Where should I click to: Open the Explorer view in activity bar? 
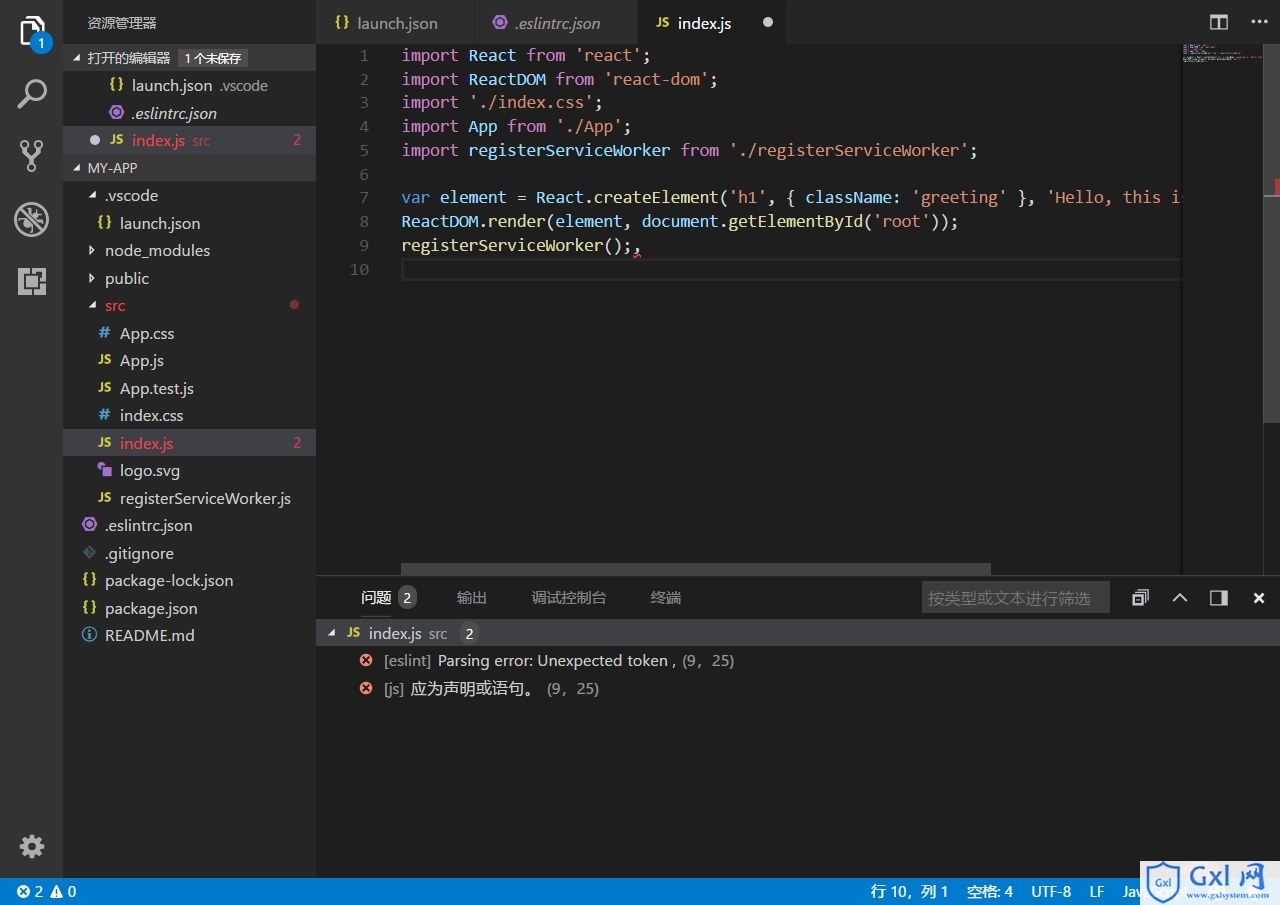pos(32,31)
